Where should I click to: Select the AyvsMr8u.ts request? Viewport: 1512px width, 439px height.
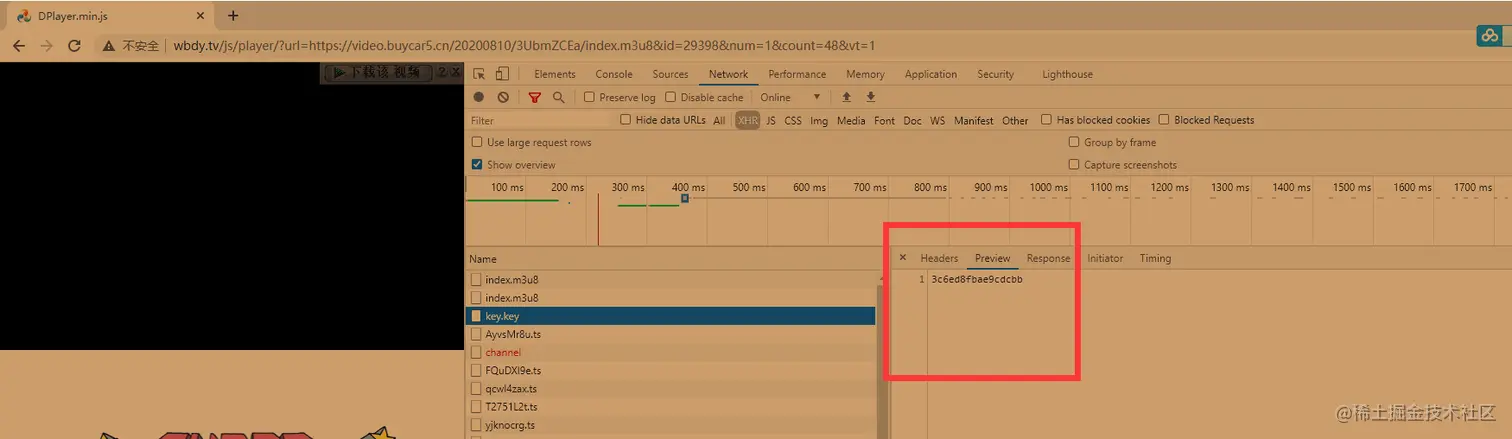click(x=670, y=334)
